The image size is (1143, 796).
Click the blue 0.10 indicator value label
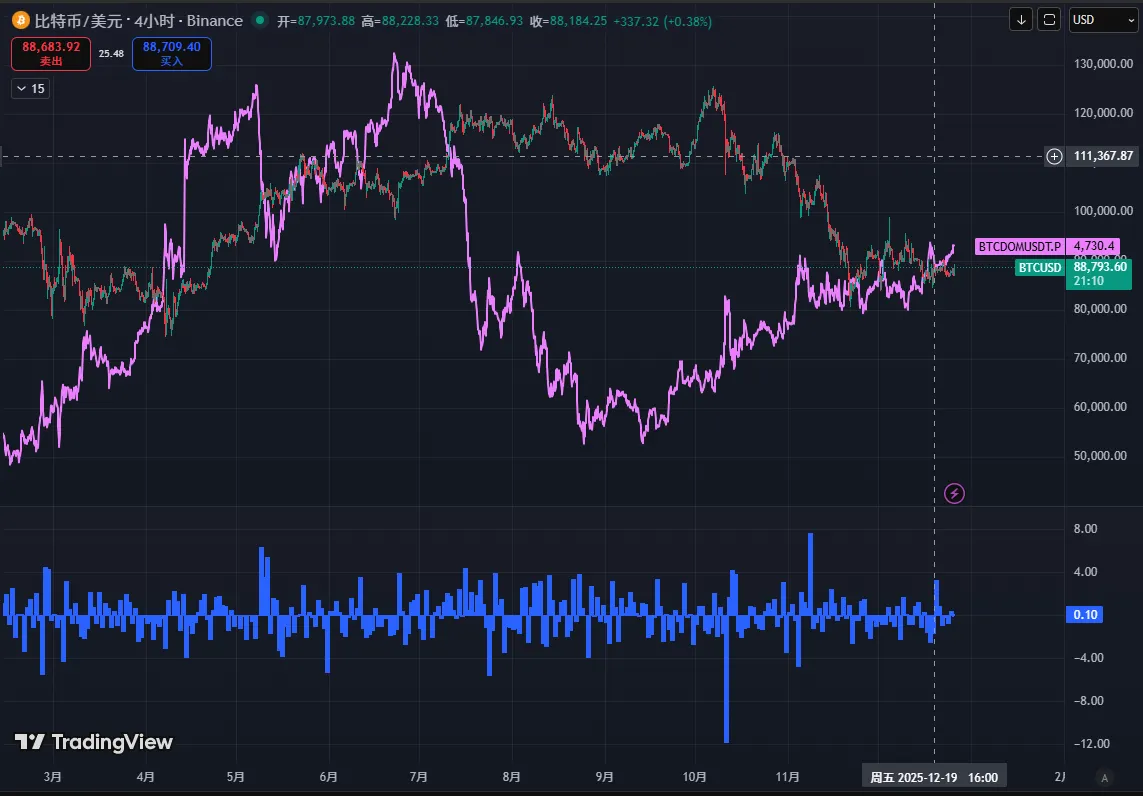[1085, 615]
